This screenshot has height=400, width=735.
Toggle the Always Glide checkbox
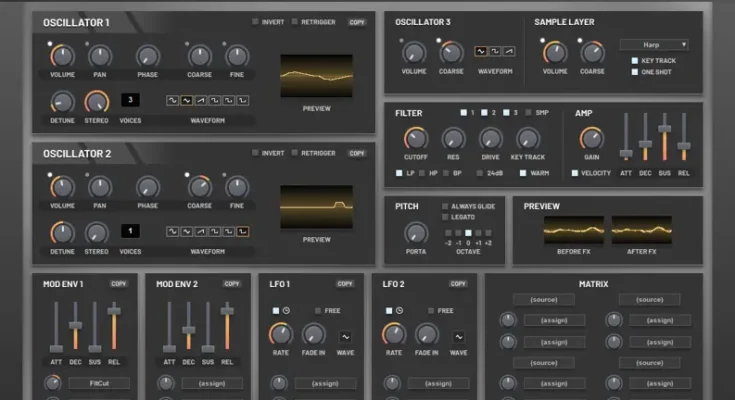(446, 205)
